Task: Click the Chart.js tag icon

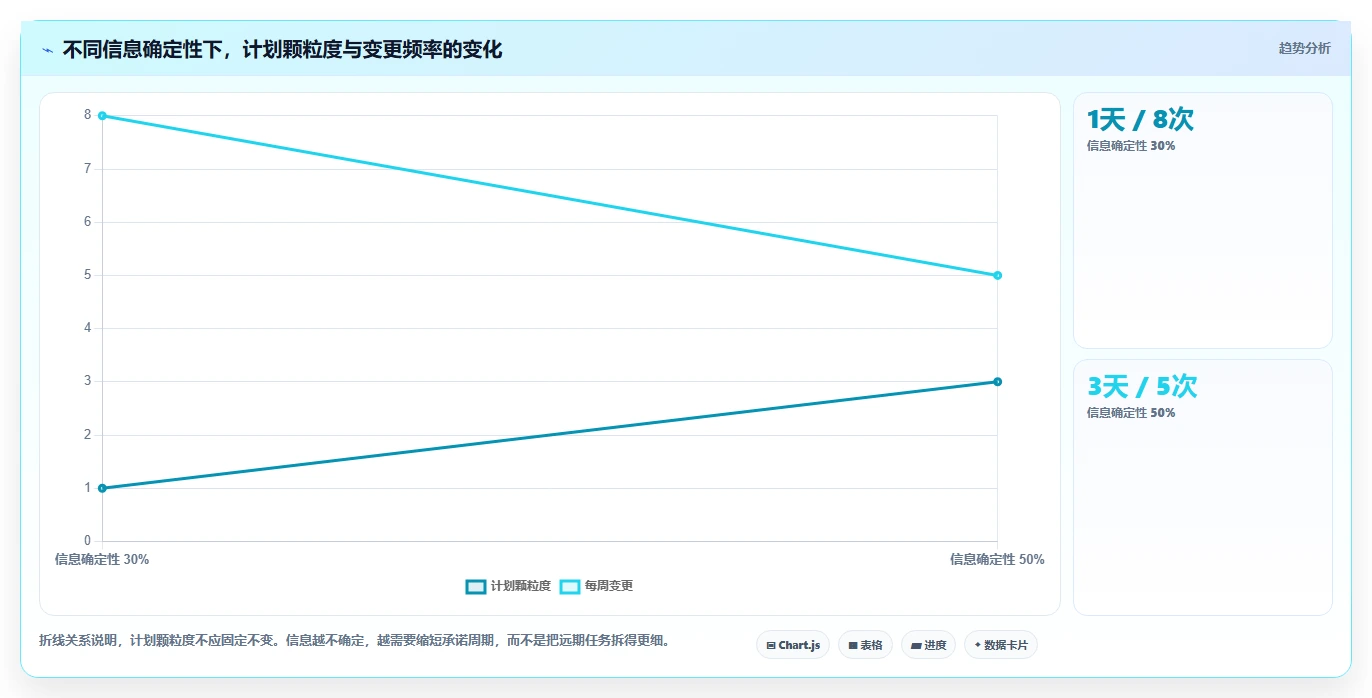Action: pyautogui.click(x=771, y=646)
